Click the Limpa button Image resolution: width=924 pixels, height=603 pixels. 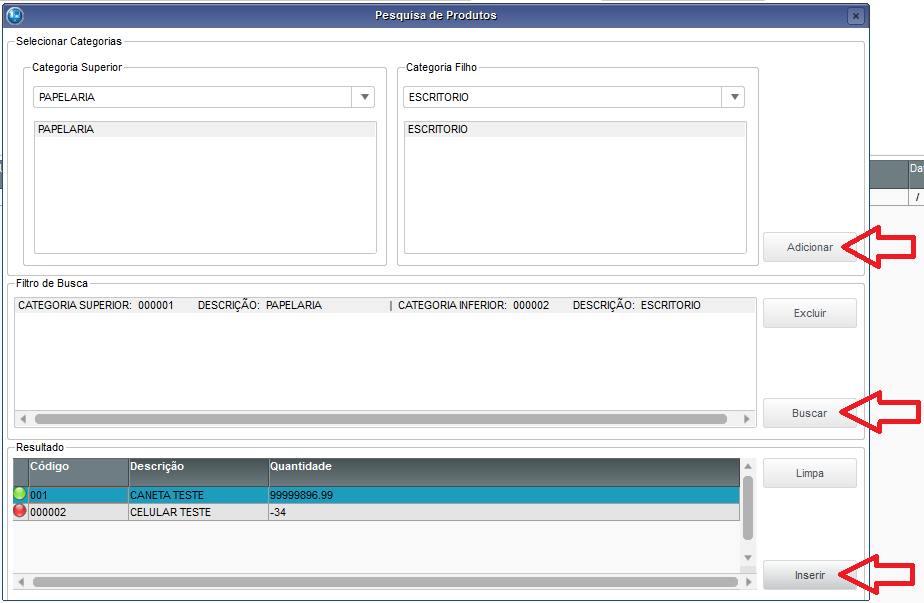(810, 473)
